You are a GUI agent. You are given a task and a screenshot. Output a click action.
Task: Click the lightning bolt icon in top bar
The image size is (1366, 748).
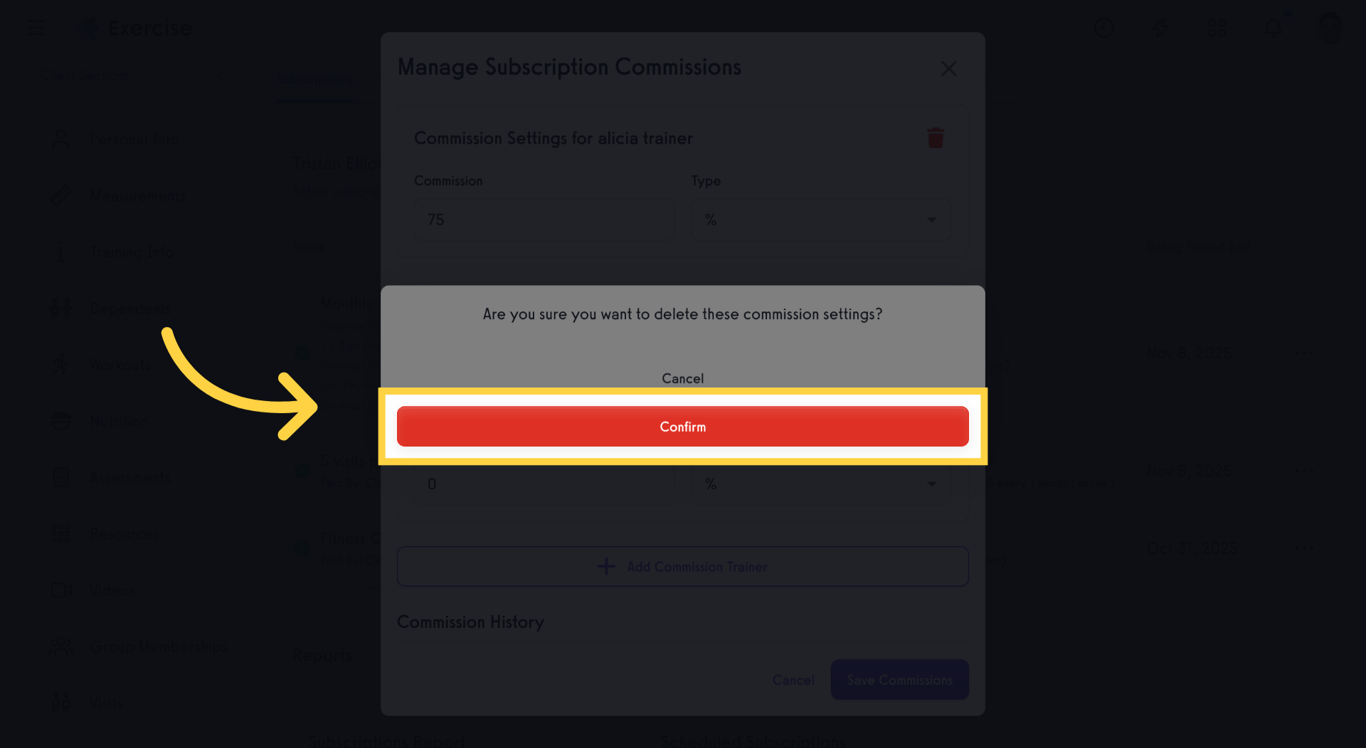tap(1160, 28)
